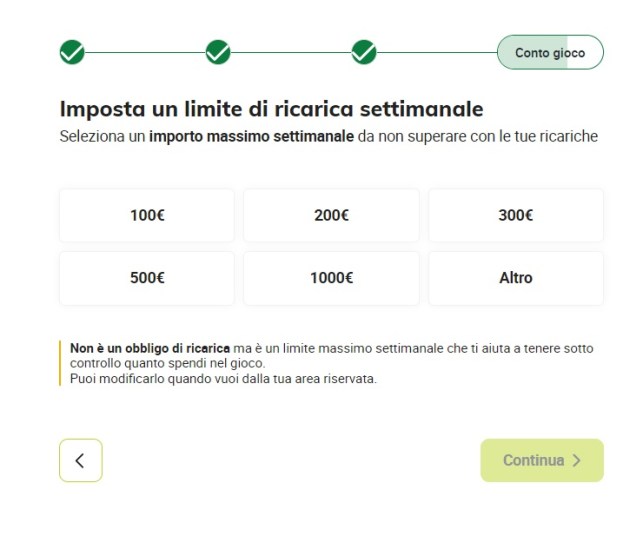Choose the 200€ weekly limit option
Image resolution: width=643 pixels, height=536 pixels.
click(331, 215)
